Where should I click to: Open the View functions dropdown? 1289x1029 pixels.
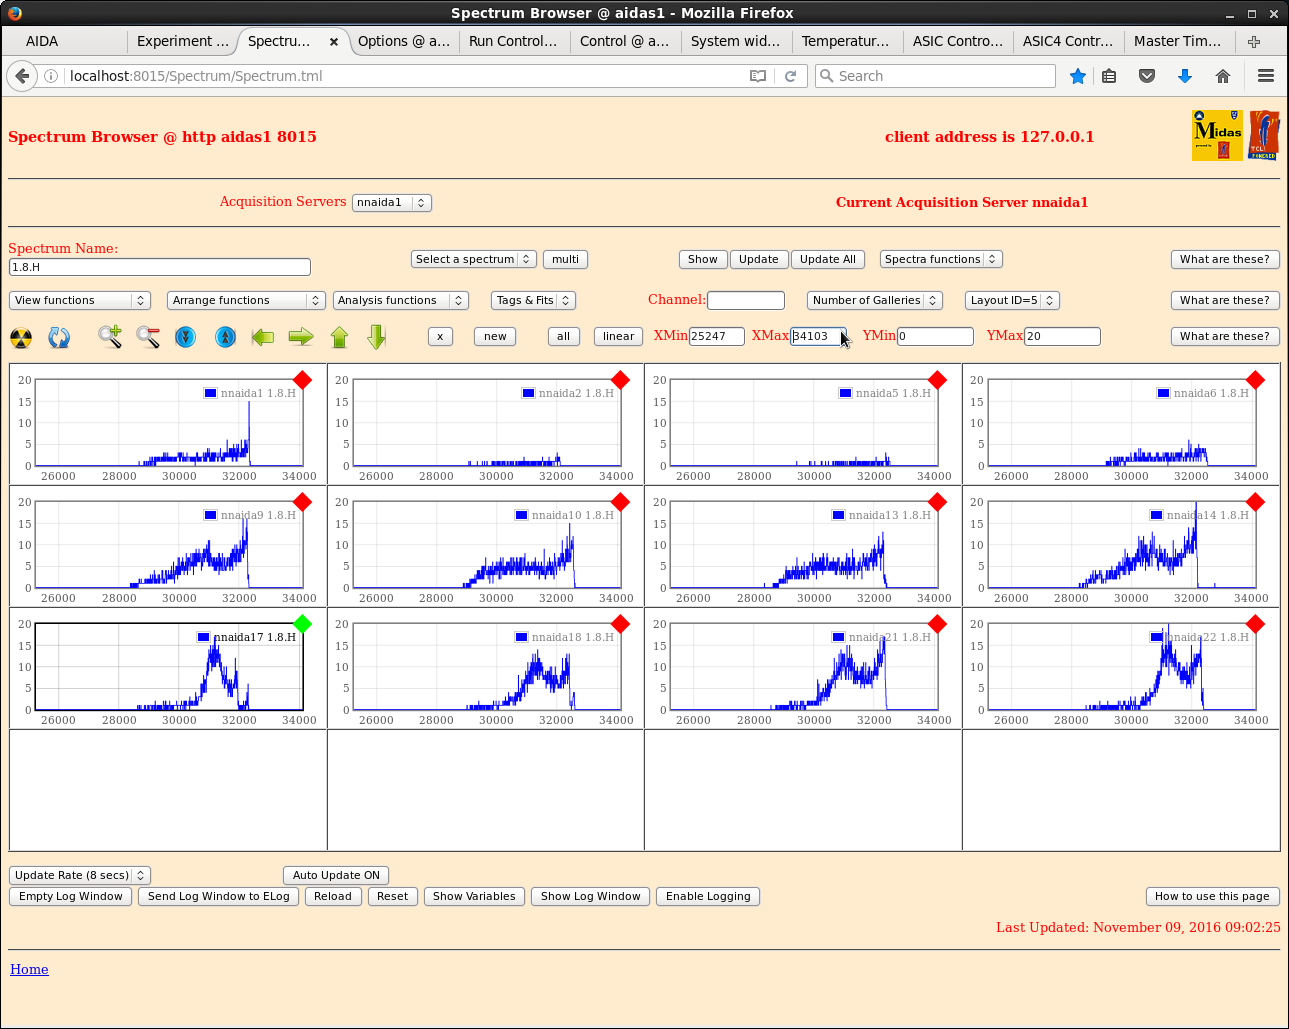point(80,300)
